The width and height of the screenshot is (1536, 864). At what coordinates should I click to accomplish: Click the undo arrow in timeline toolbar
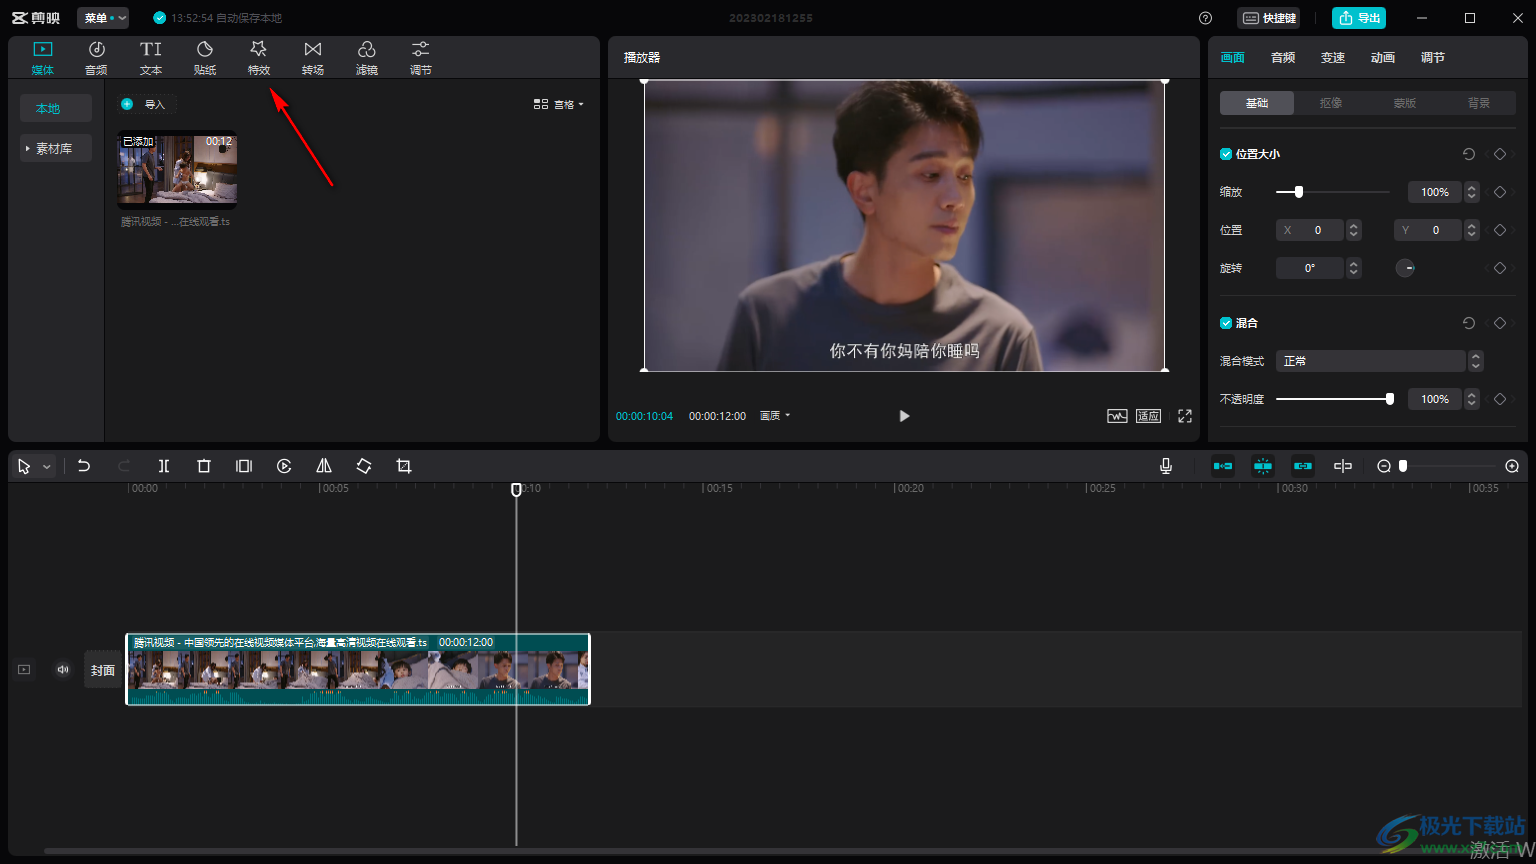tap(84, 466)
